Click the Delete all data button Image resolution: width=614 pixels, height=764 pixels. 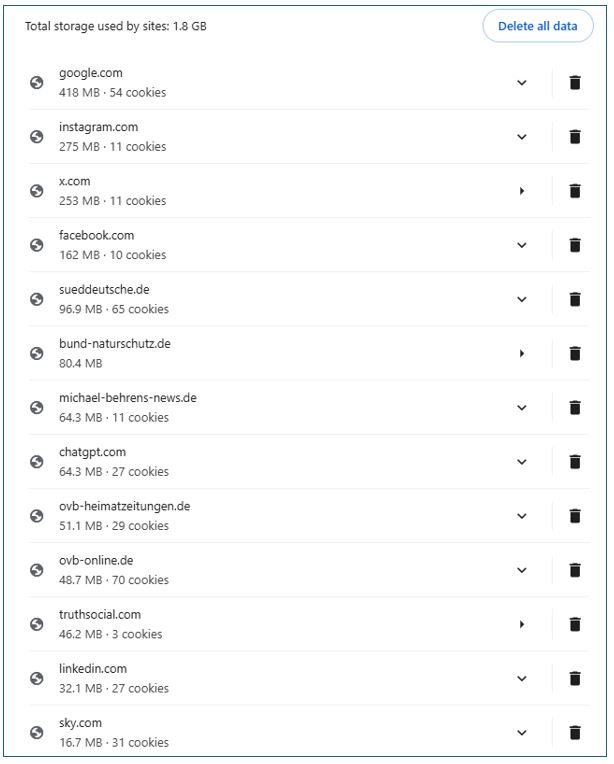point(537,26)
